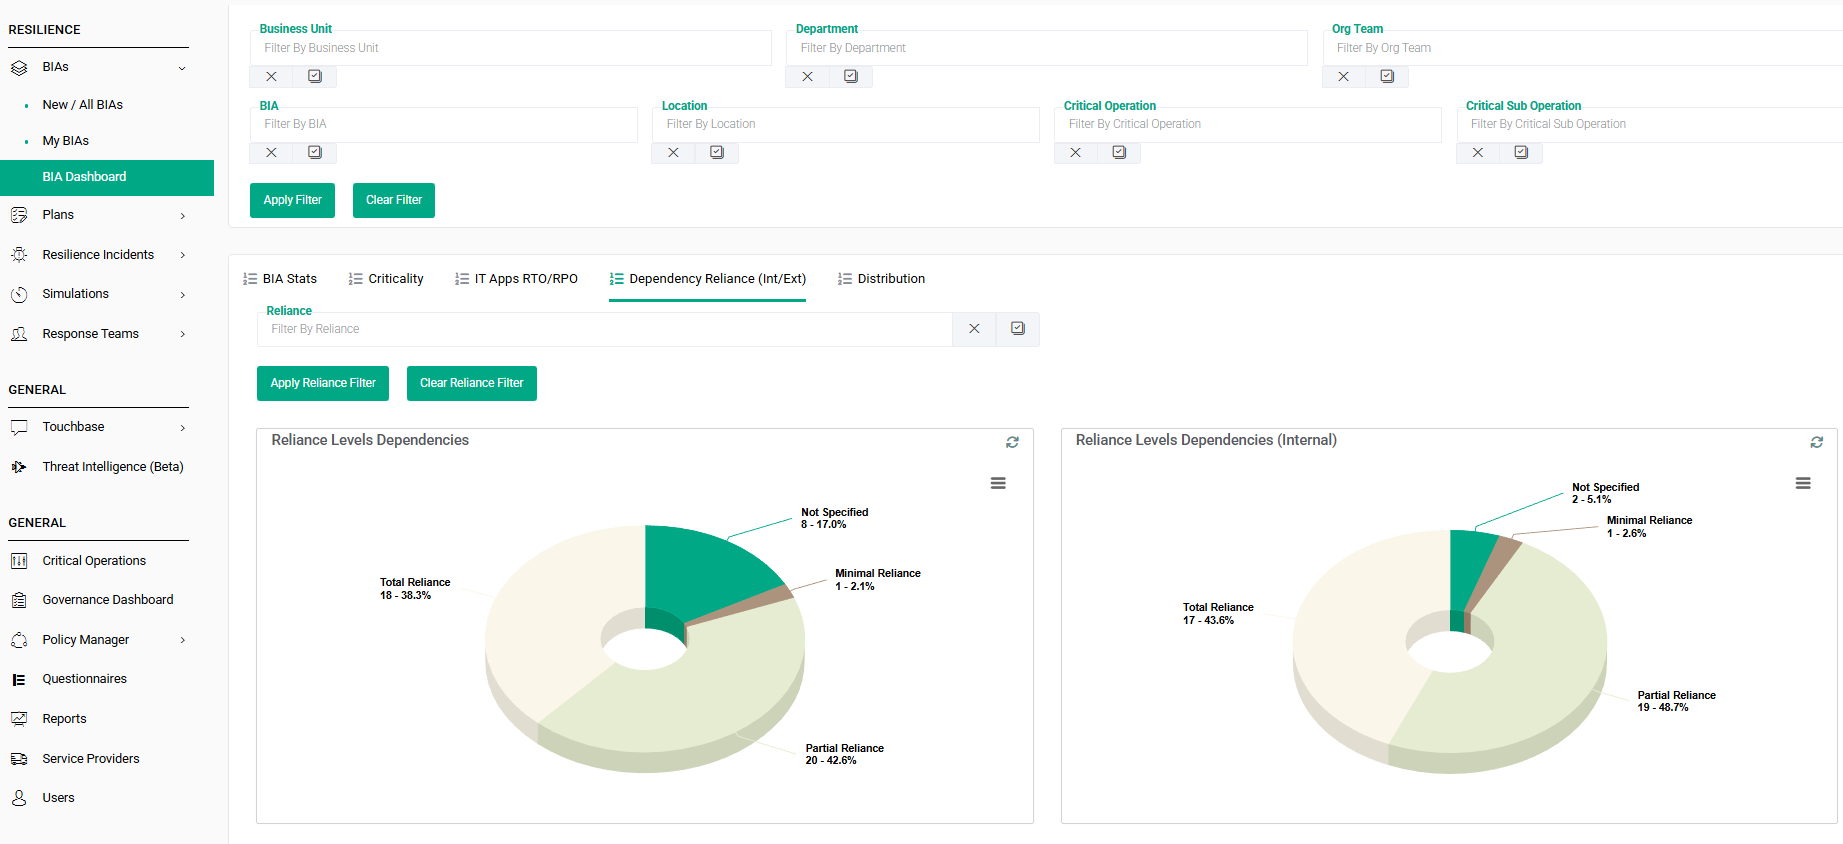Viewport: 1843px width, 844px height.
Task: Expand the Plans submenu arrow
Action: 182,216
